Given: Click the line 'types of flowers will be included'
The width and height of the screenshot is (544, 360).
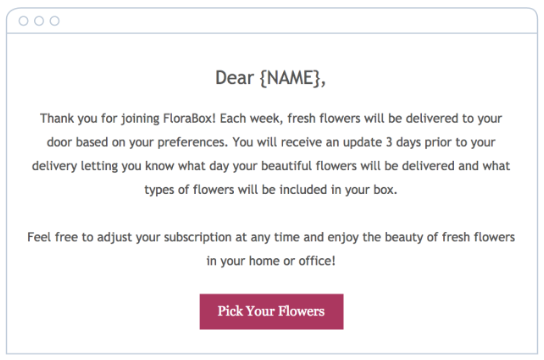Looking at the screenshot, I should coord(271,190).
